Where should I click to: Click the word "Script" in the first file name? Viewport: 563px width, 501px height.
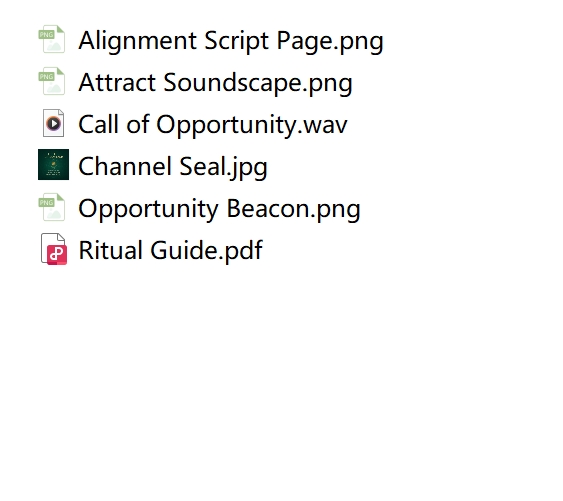237,41
